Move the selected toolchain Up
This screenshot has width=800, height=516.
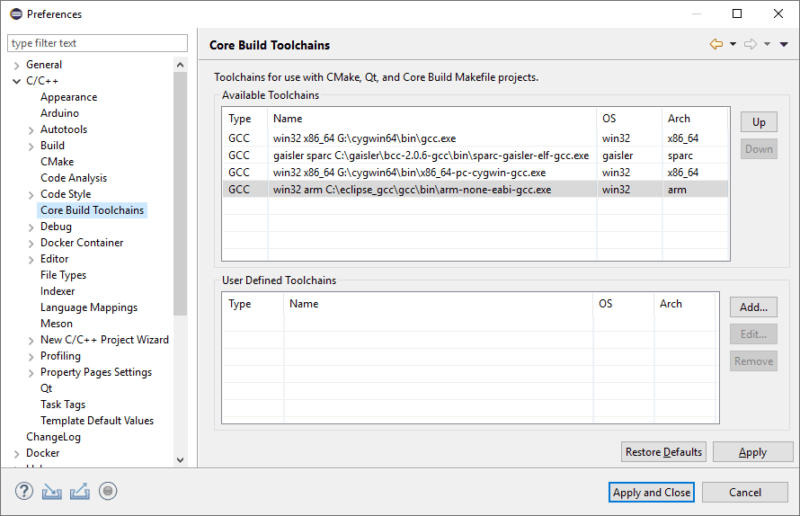759,122
